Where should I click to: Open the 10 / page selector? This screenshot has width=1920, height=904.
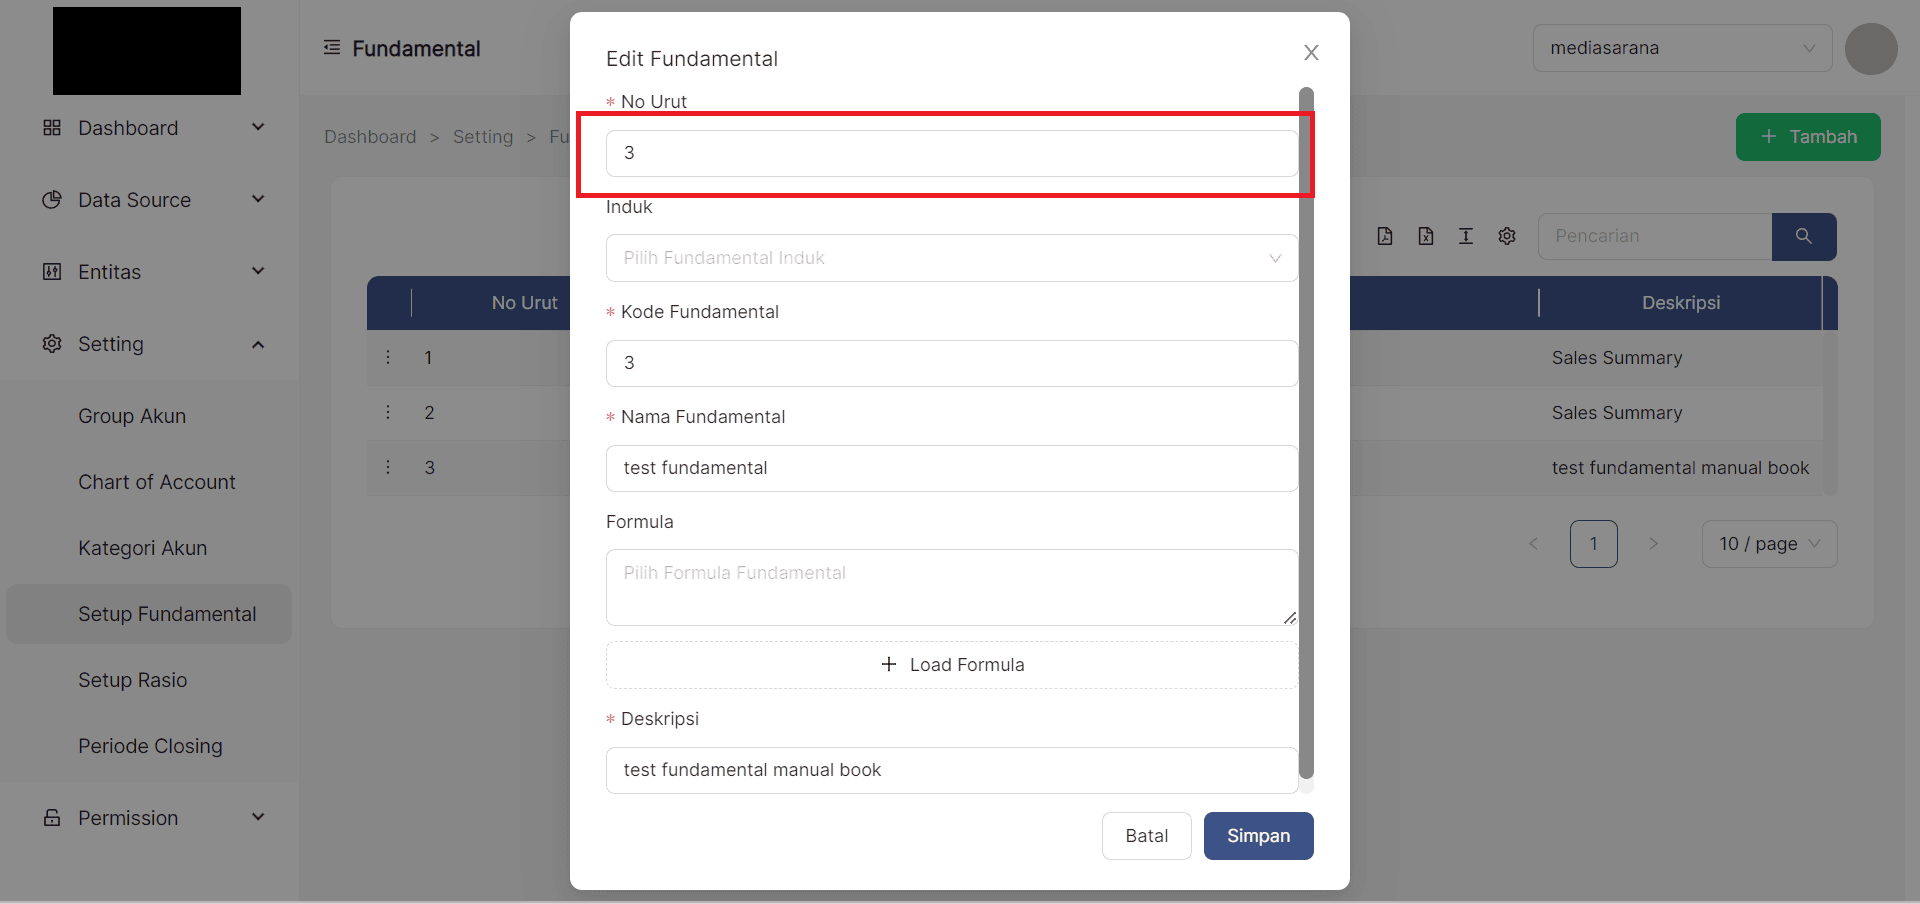(x=1768, y=544)
